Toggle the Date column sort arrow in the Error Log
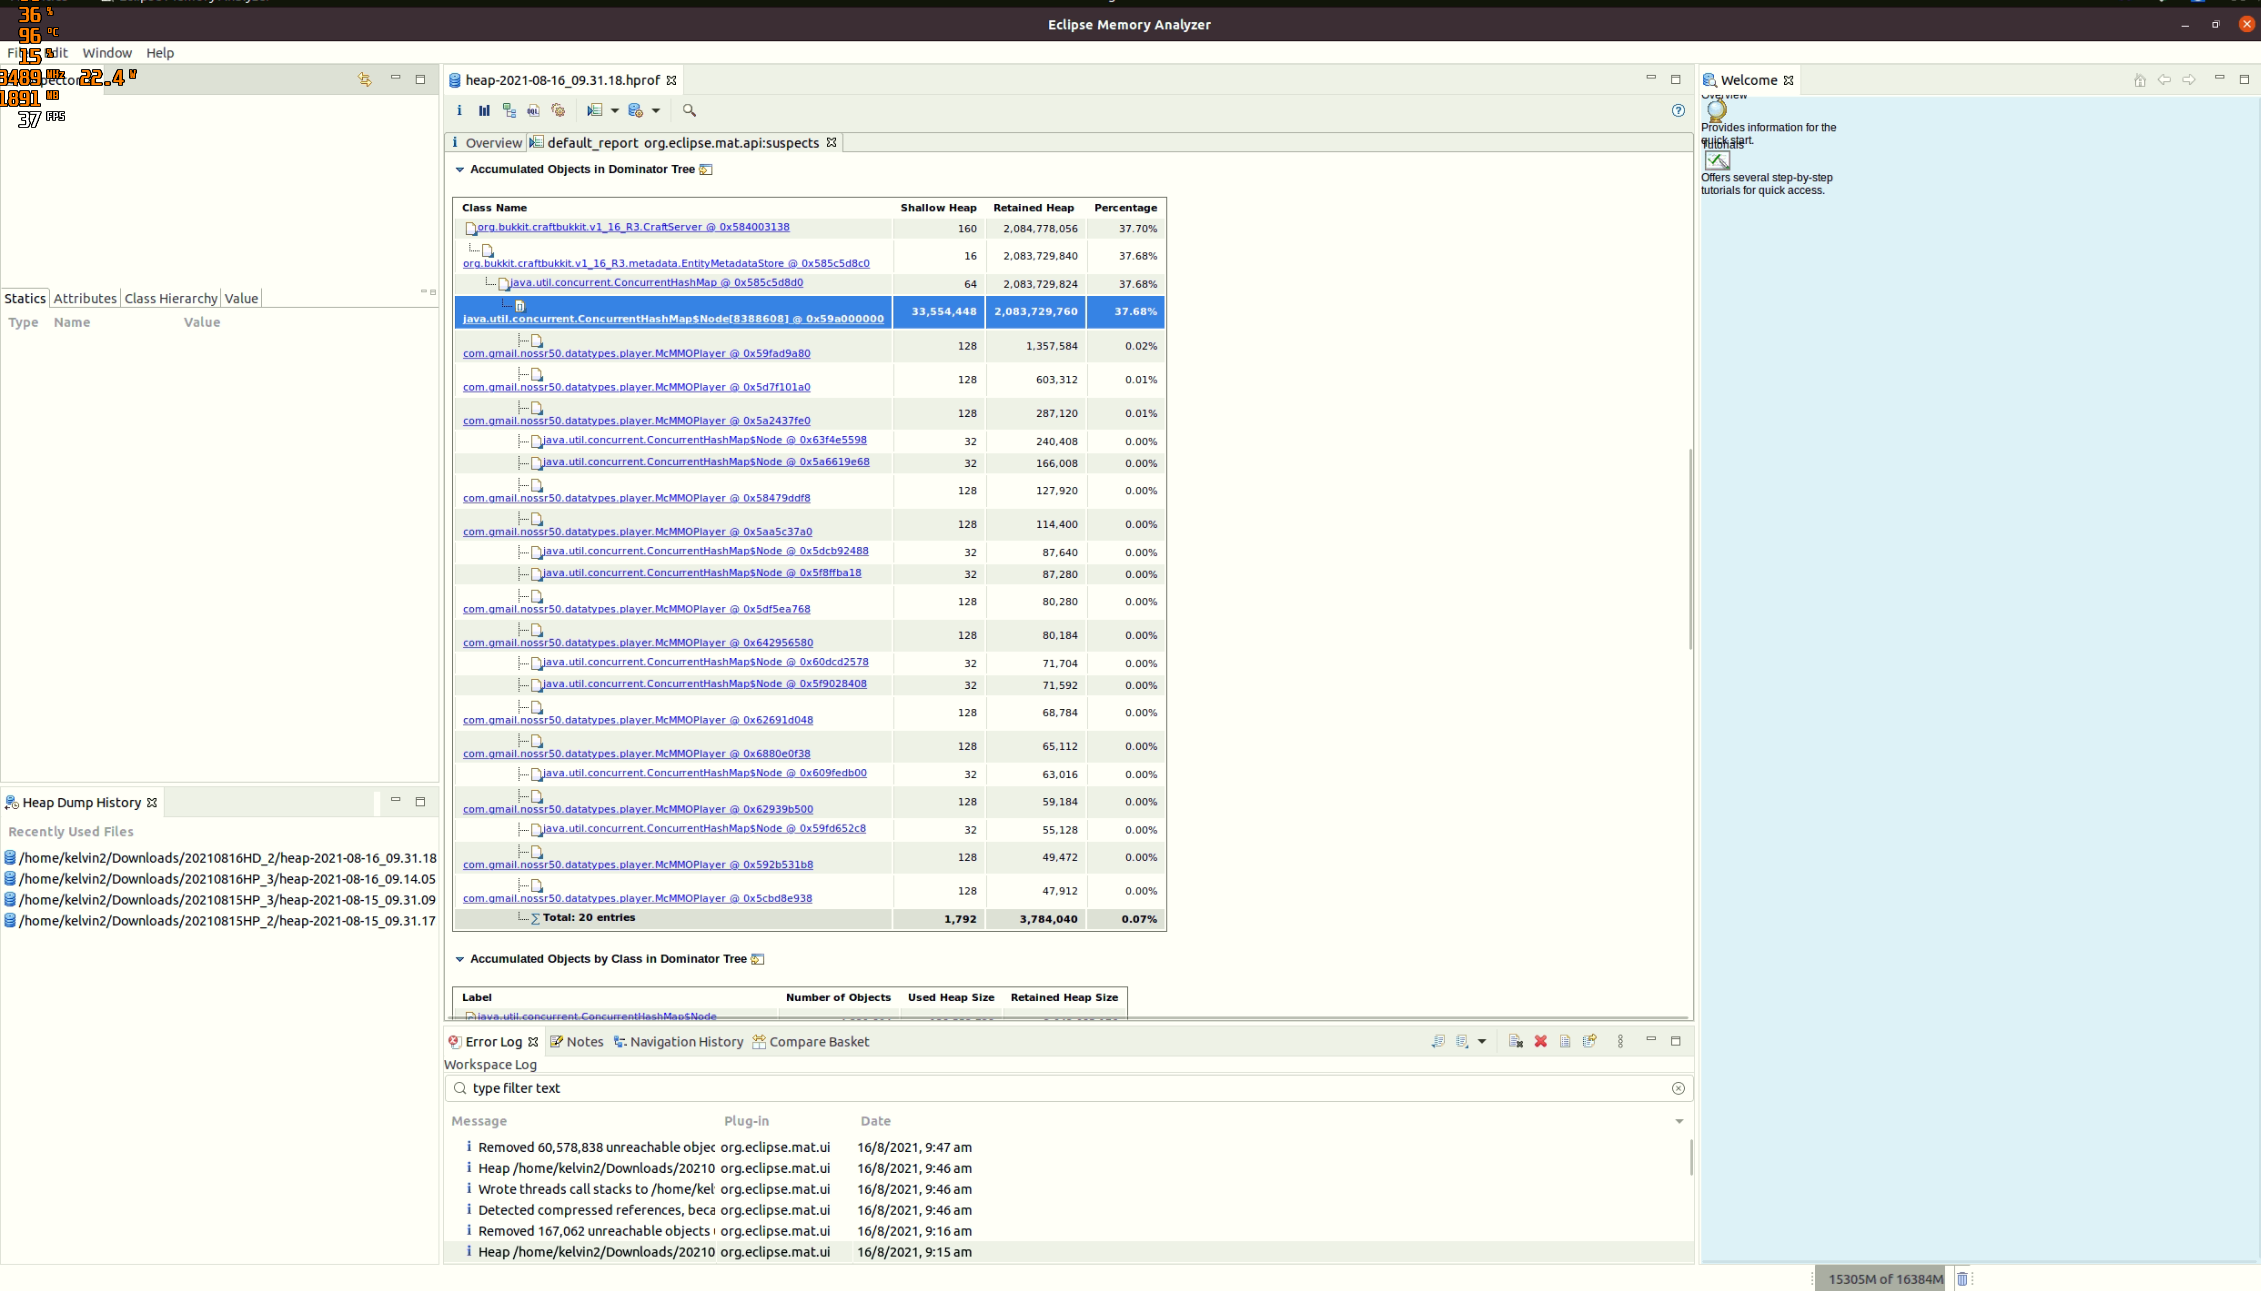This screenshot has width=2261, height=1291. pyautogui.click(x=1679, y=1121)
